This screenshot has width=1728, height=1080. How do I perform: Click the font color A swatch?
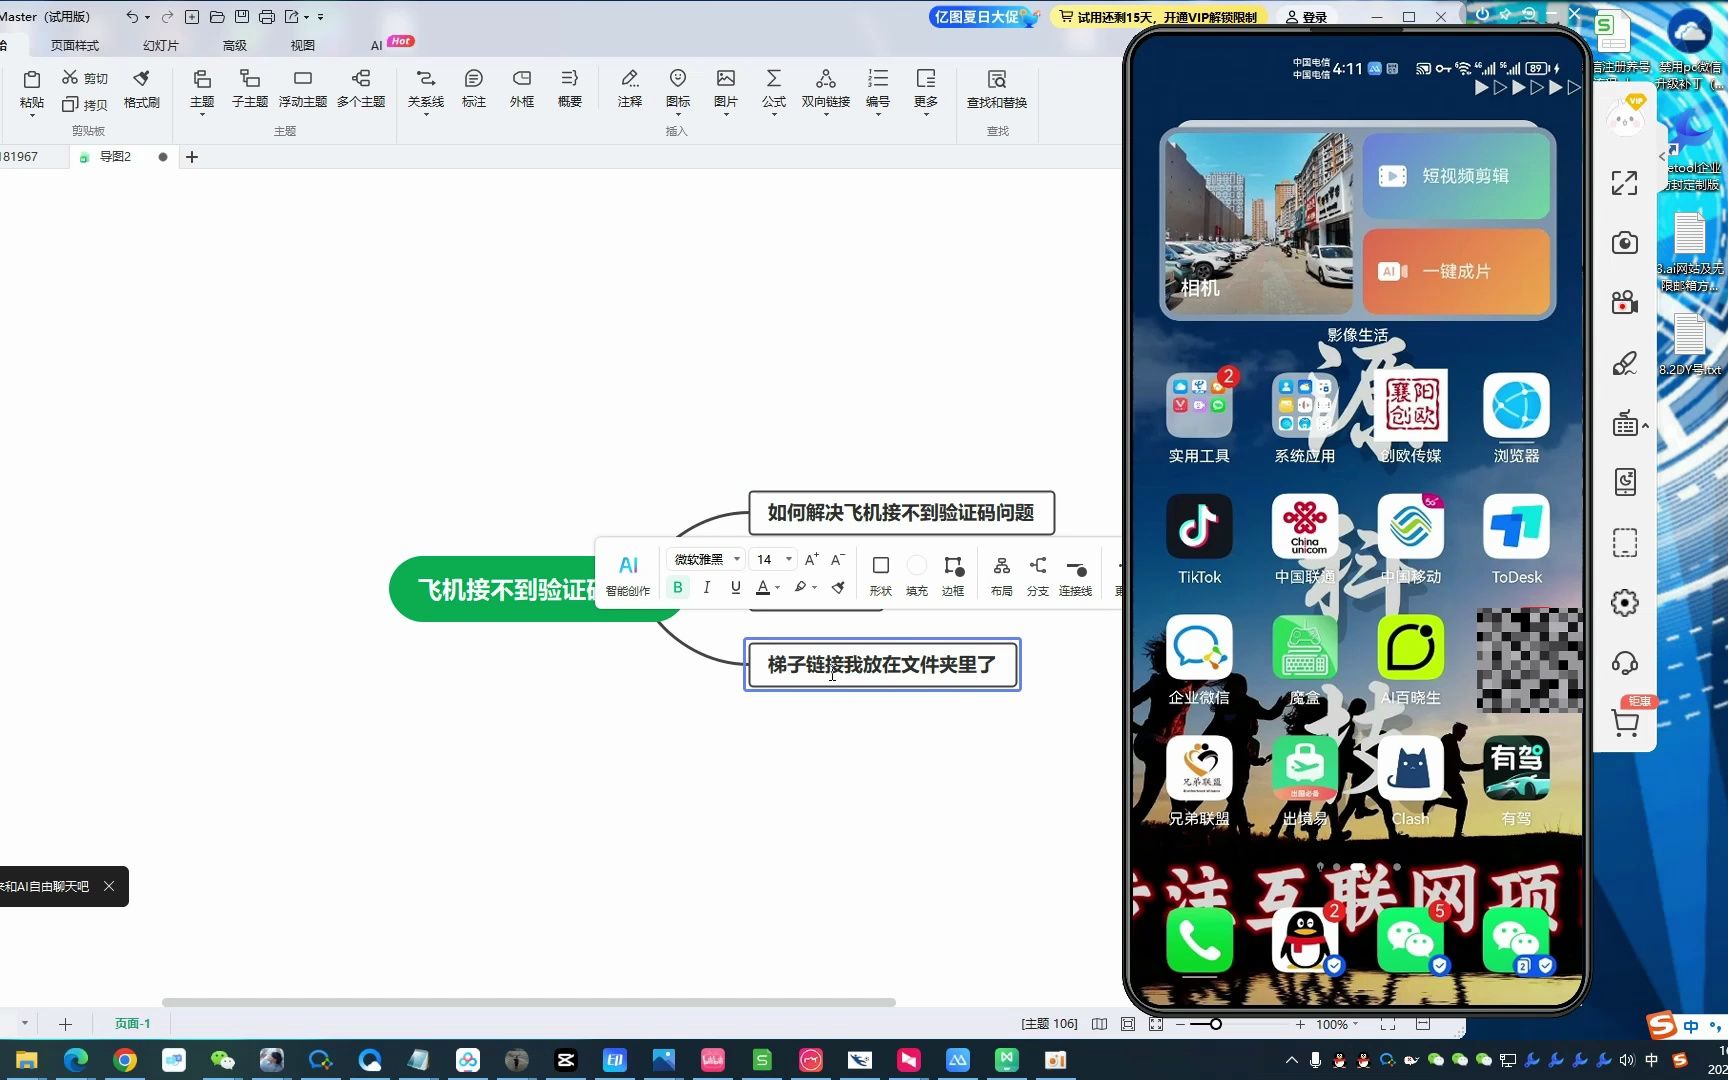(763, 588)
